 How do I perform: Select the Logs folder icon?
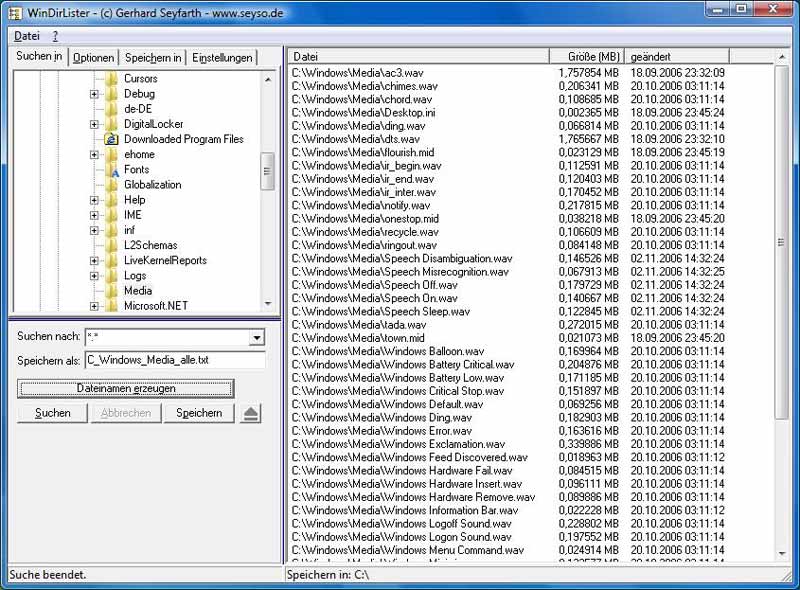click(112, 276)
